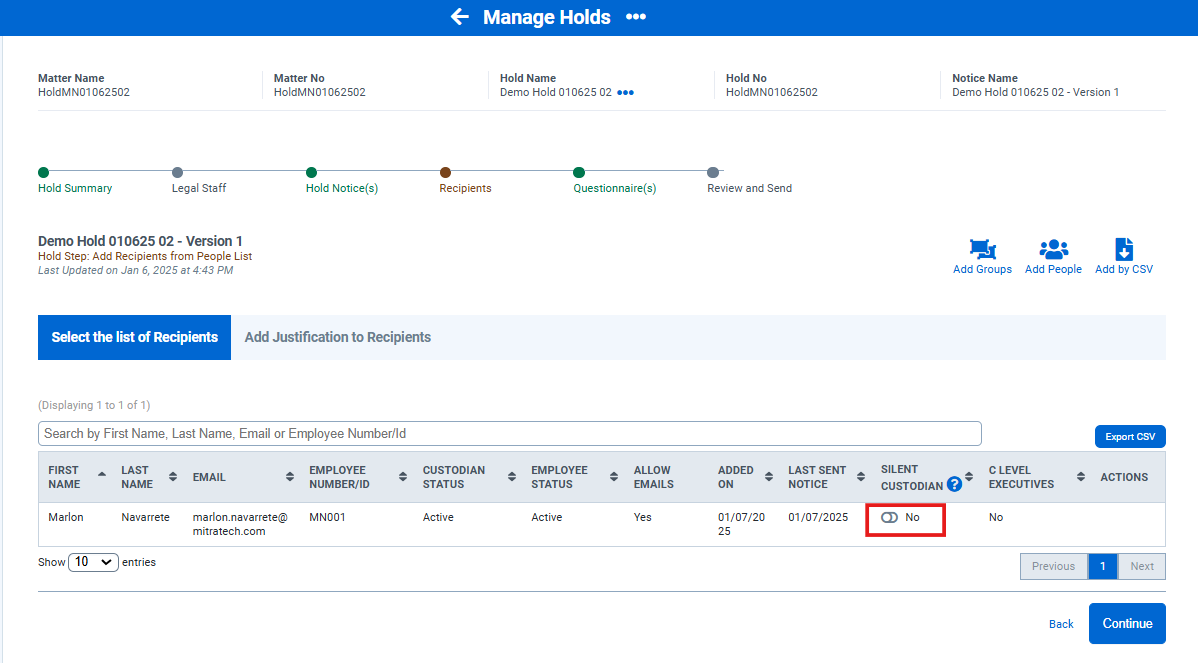The image size is (1198, 663).
Task: Go to the Hold Summary step marker
Action: 43,173
